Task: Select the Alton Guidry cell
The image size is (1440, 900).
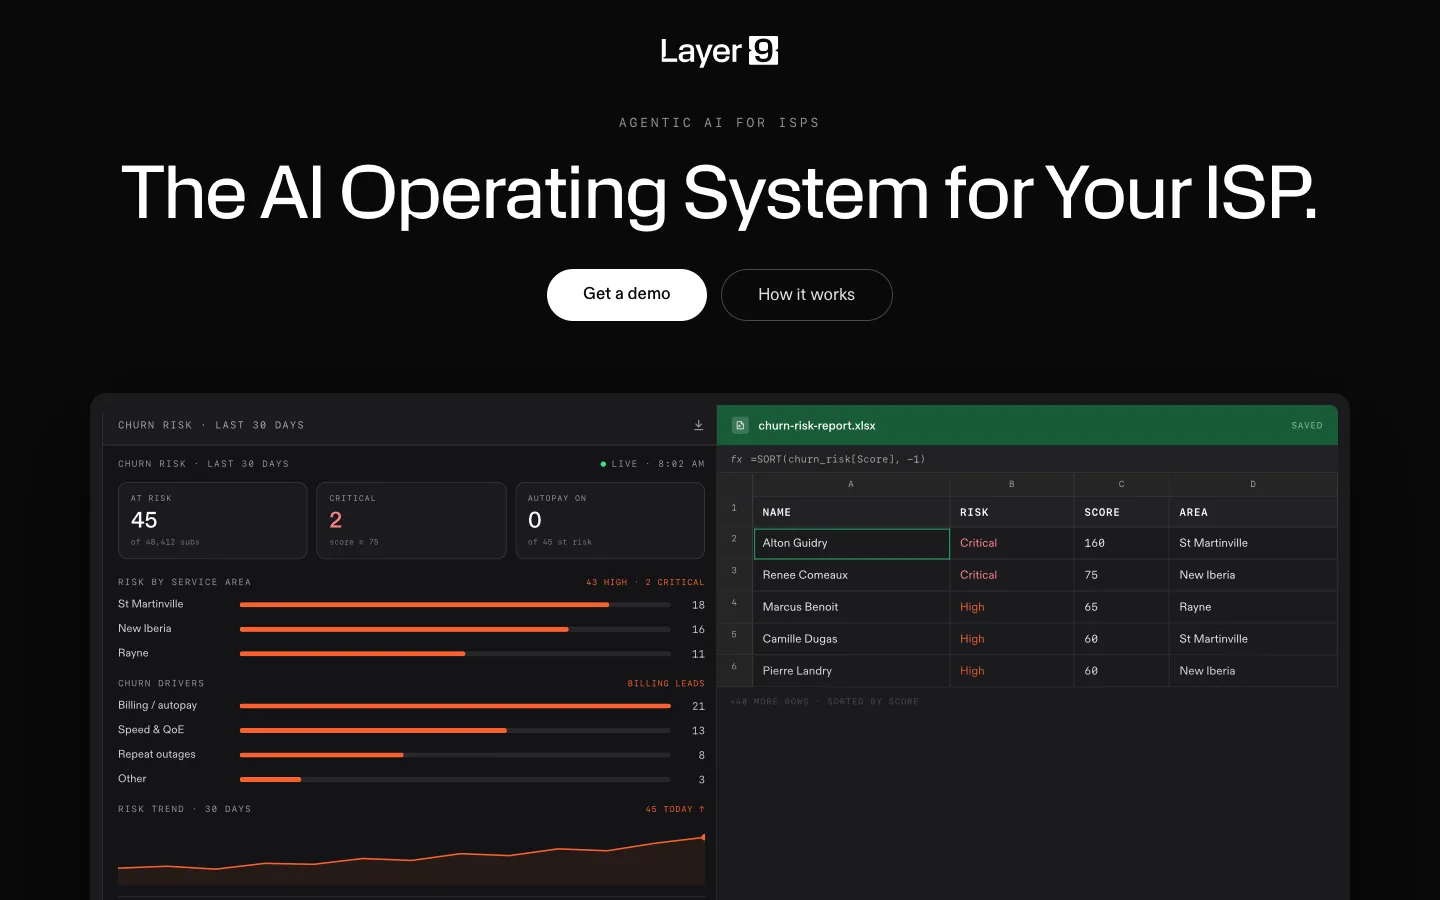Action: pos(851,543)
